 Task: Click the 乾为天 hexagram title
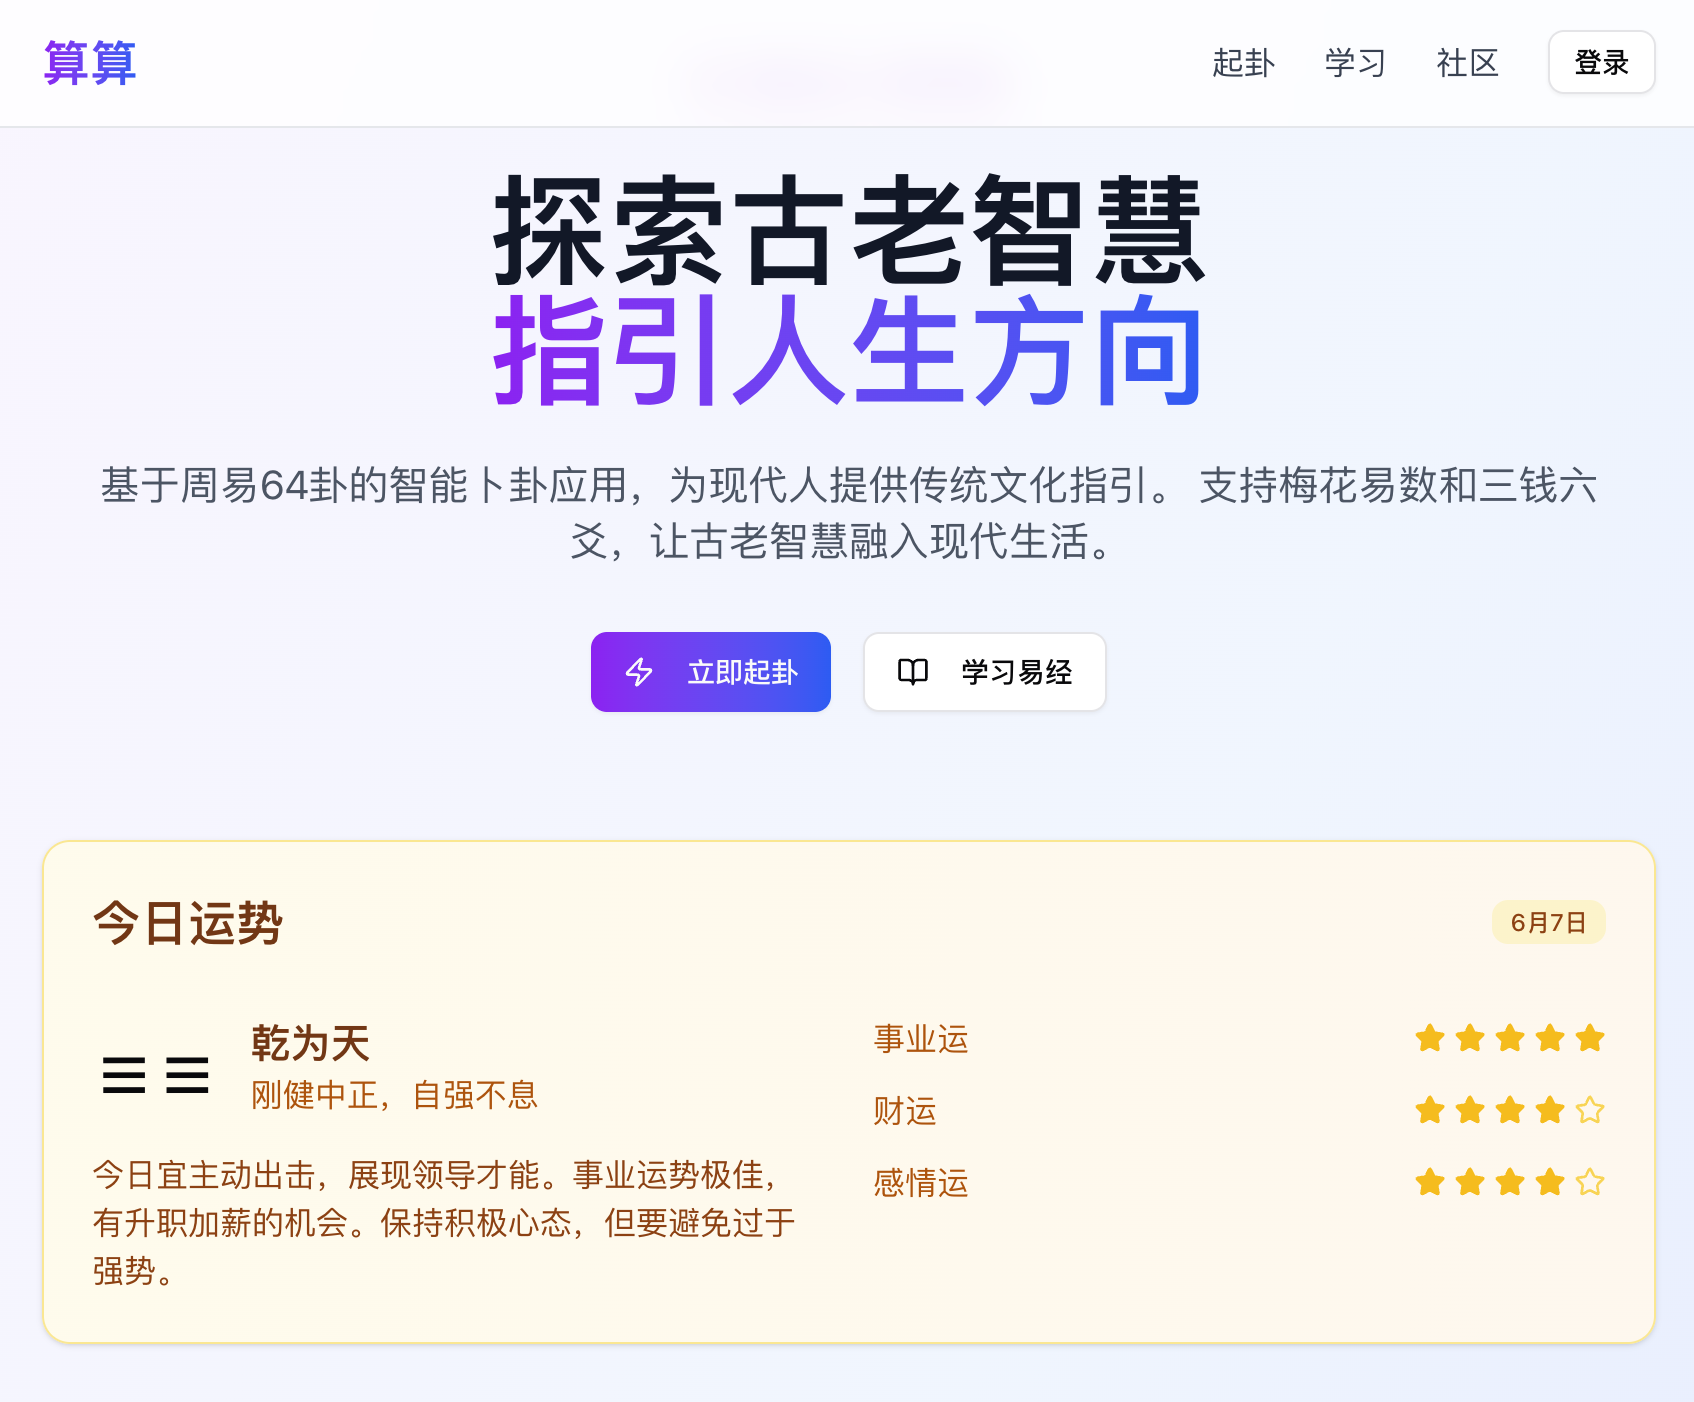[310, 1043]
